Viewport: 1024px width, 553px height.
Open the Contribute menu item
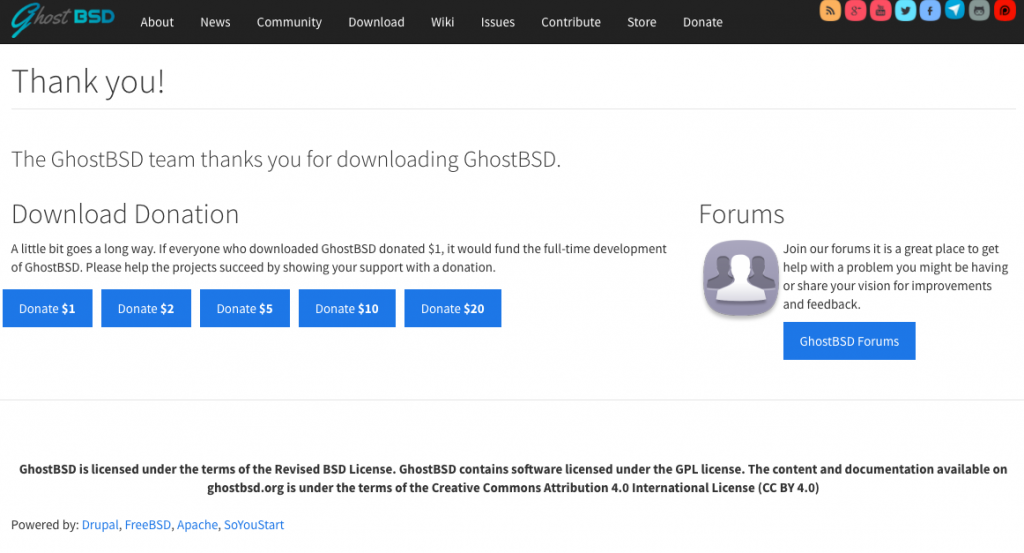pos(571,22)
